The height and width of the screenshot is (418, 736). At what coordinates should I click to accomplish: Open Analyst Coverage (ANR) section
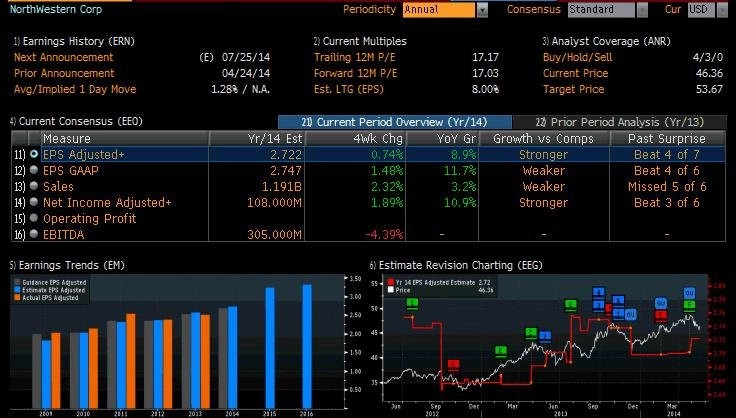pyautogui.click(x=606, y=41)
